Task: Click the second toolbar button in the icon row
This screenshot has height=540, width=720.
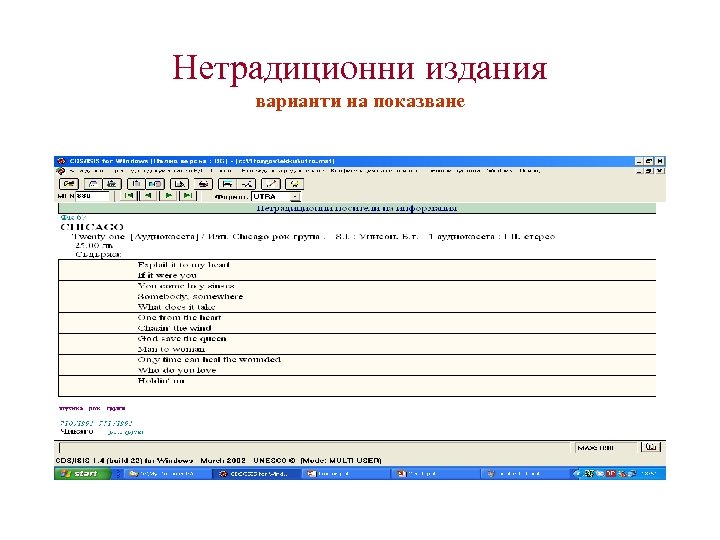Action: (93, 184)
